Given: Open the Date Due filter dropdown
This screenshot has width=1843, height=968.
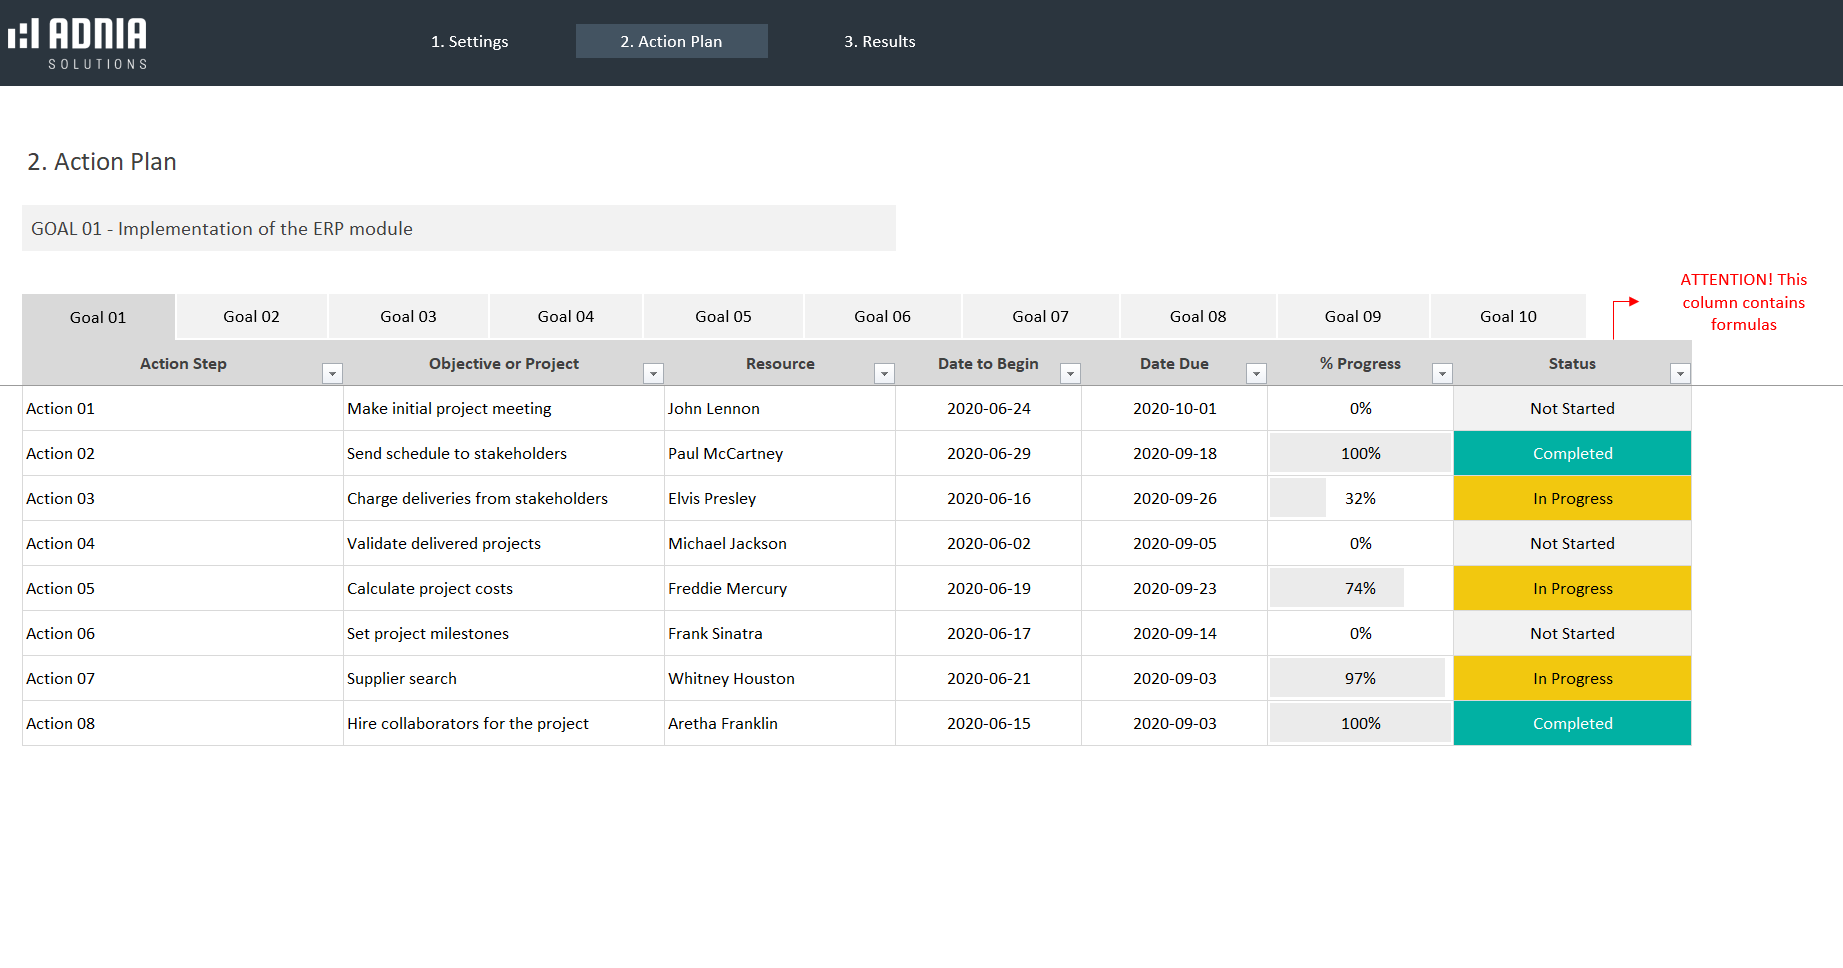Looking at the screenshot, I should (x=1256, y=374).
